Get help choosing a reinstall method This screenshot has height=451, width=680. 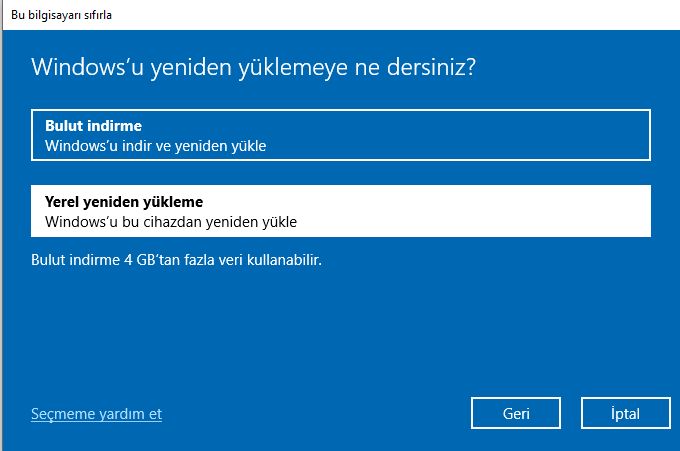click(x=96, y=414)
